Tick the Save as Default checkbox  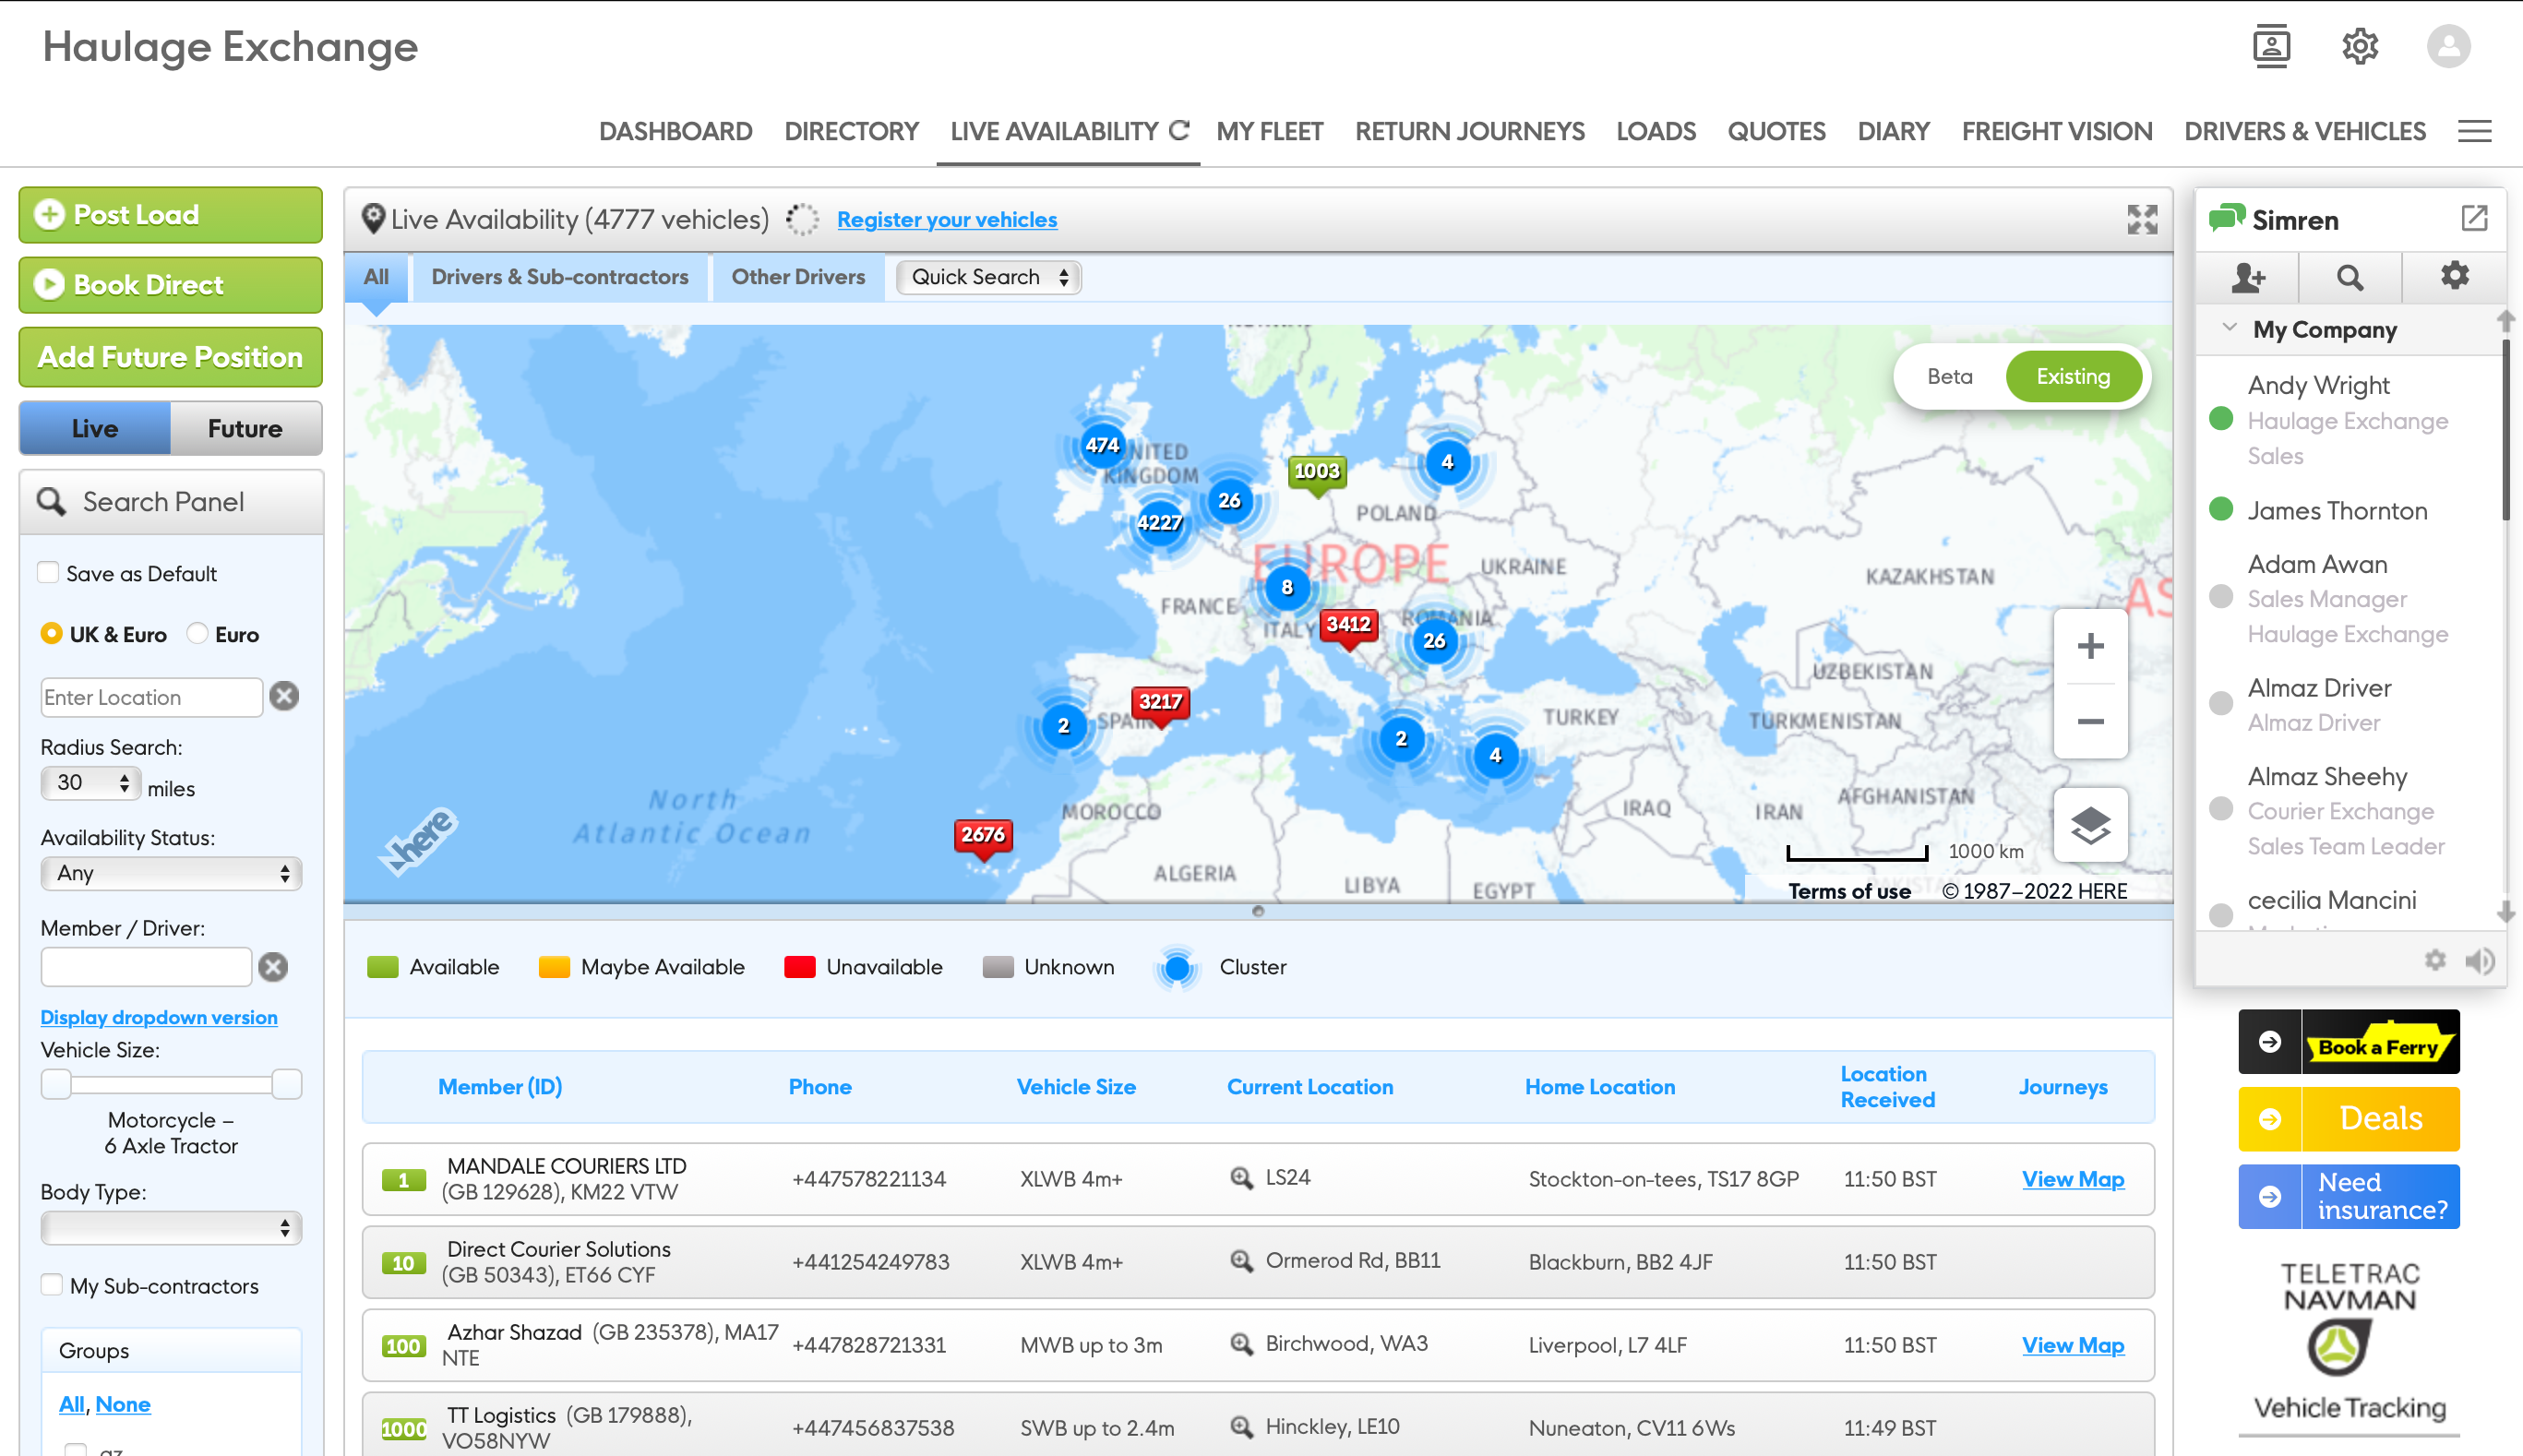click(x=48, y=573)
